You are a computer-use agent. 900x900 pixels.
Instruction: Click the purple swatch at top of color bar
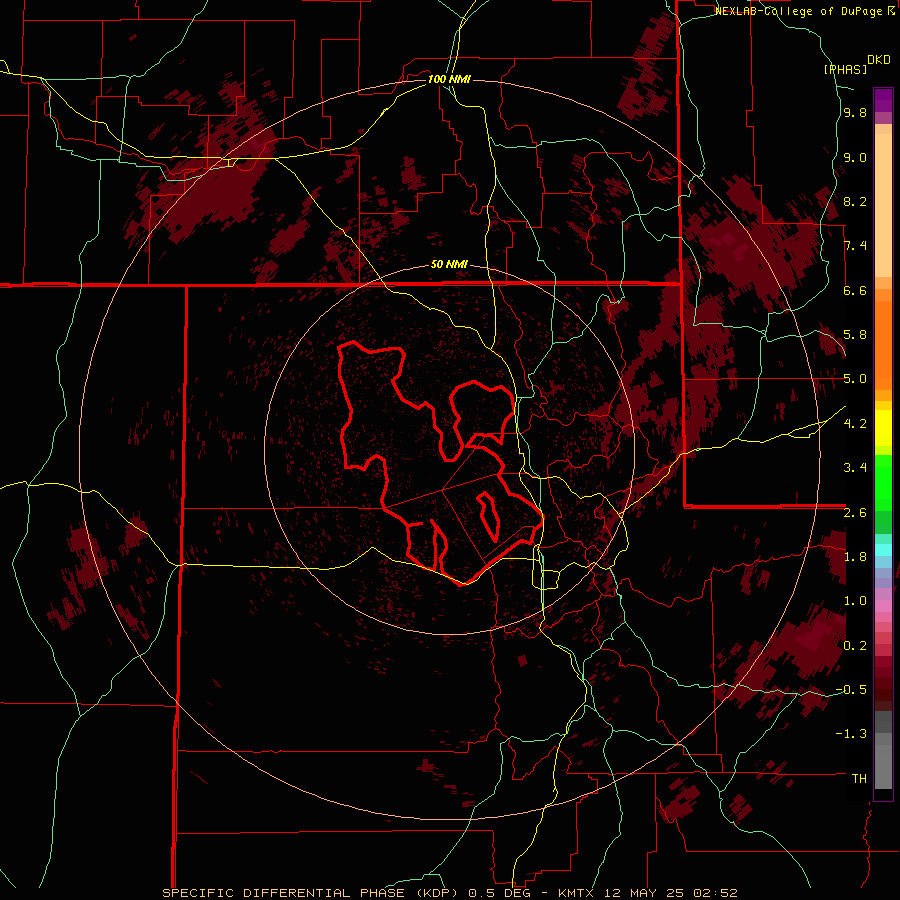tap(883, 100)
